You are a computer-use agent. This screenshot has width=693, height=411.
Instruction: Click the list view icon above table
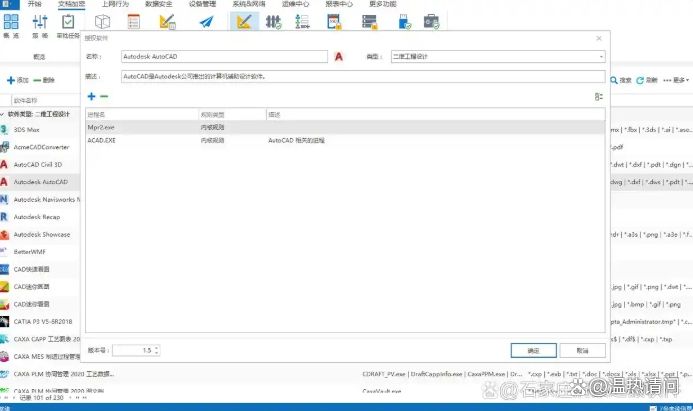(598, 96)
